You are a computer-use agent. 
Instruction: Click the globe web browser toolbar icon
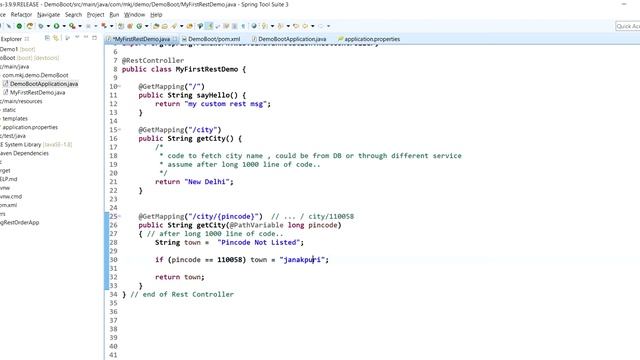pyautogui.click(x=254, y=26)
